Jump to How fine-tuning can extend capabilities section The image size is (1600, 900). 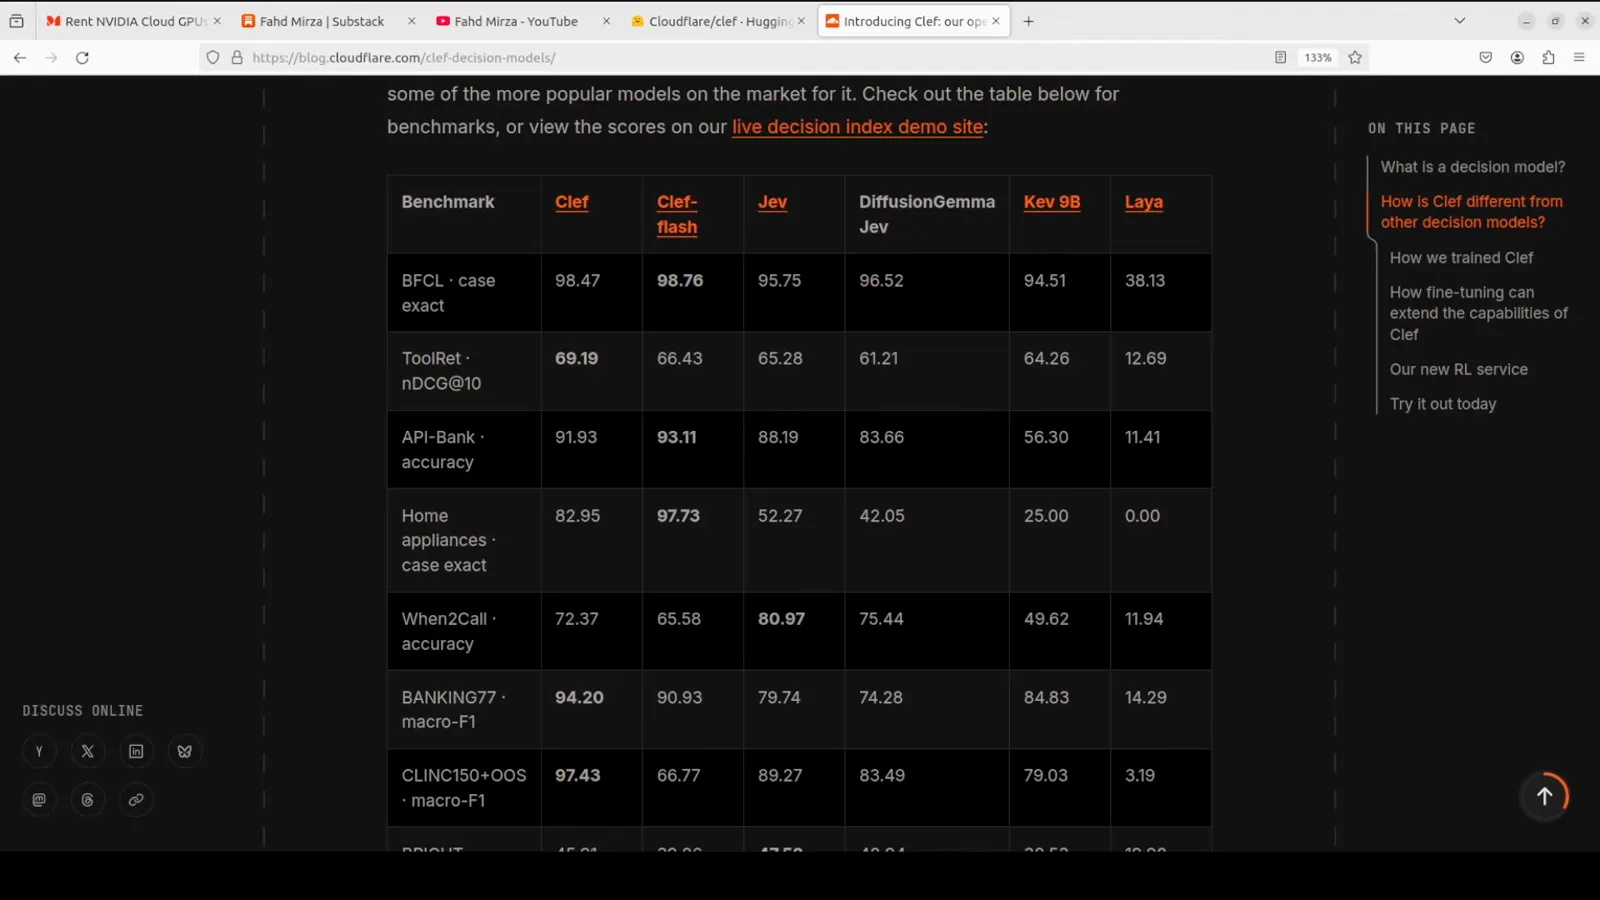pos(1478,313)
